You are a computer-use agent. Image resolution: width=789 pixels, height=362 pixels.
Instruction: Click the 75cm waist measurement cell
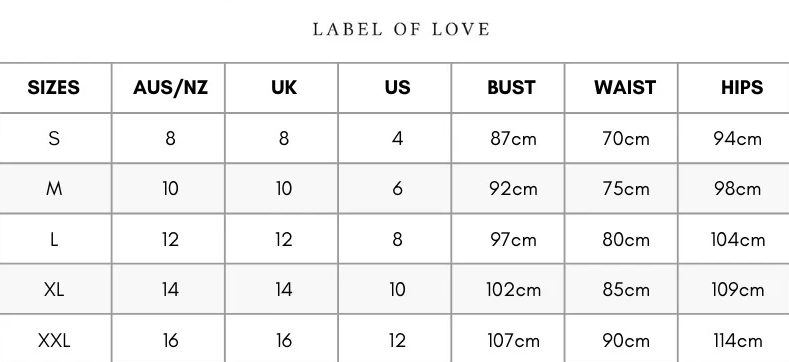coord(626,189)
